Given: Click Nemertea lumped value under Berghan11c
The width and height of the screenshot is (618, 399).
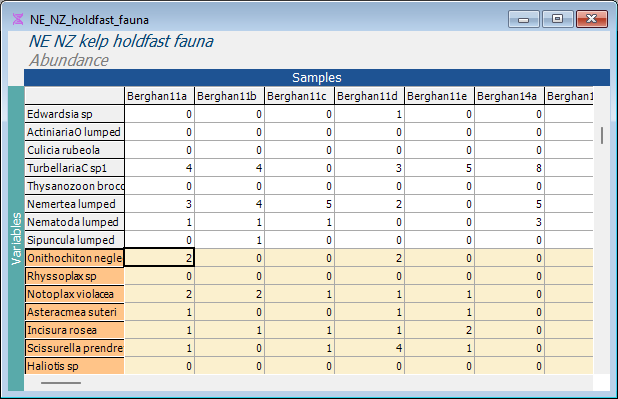Looking at the screenshot, I should [300, 204].
